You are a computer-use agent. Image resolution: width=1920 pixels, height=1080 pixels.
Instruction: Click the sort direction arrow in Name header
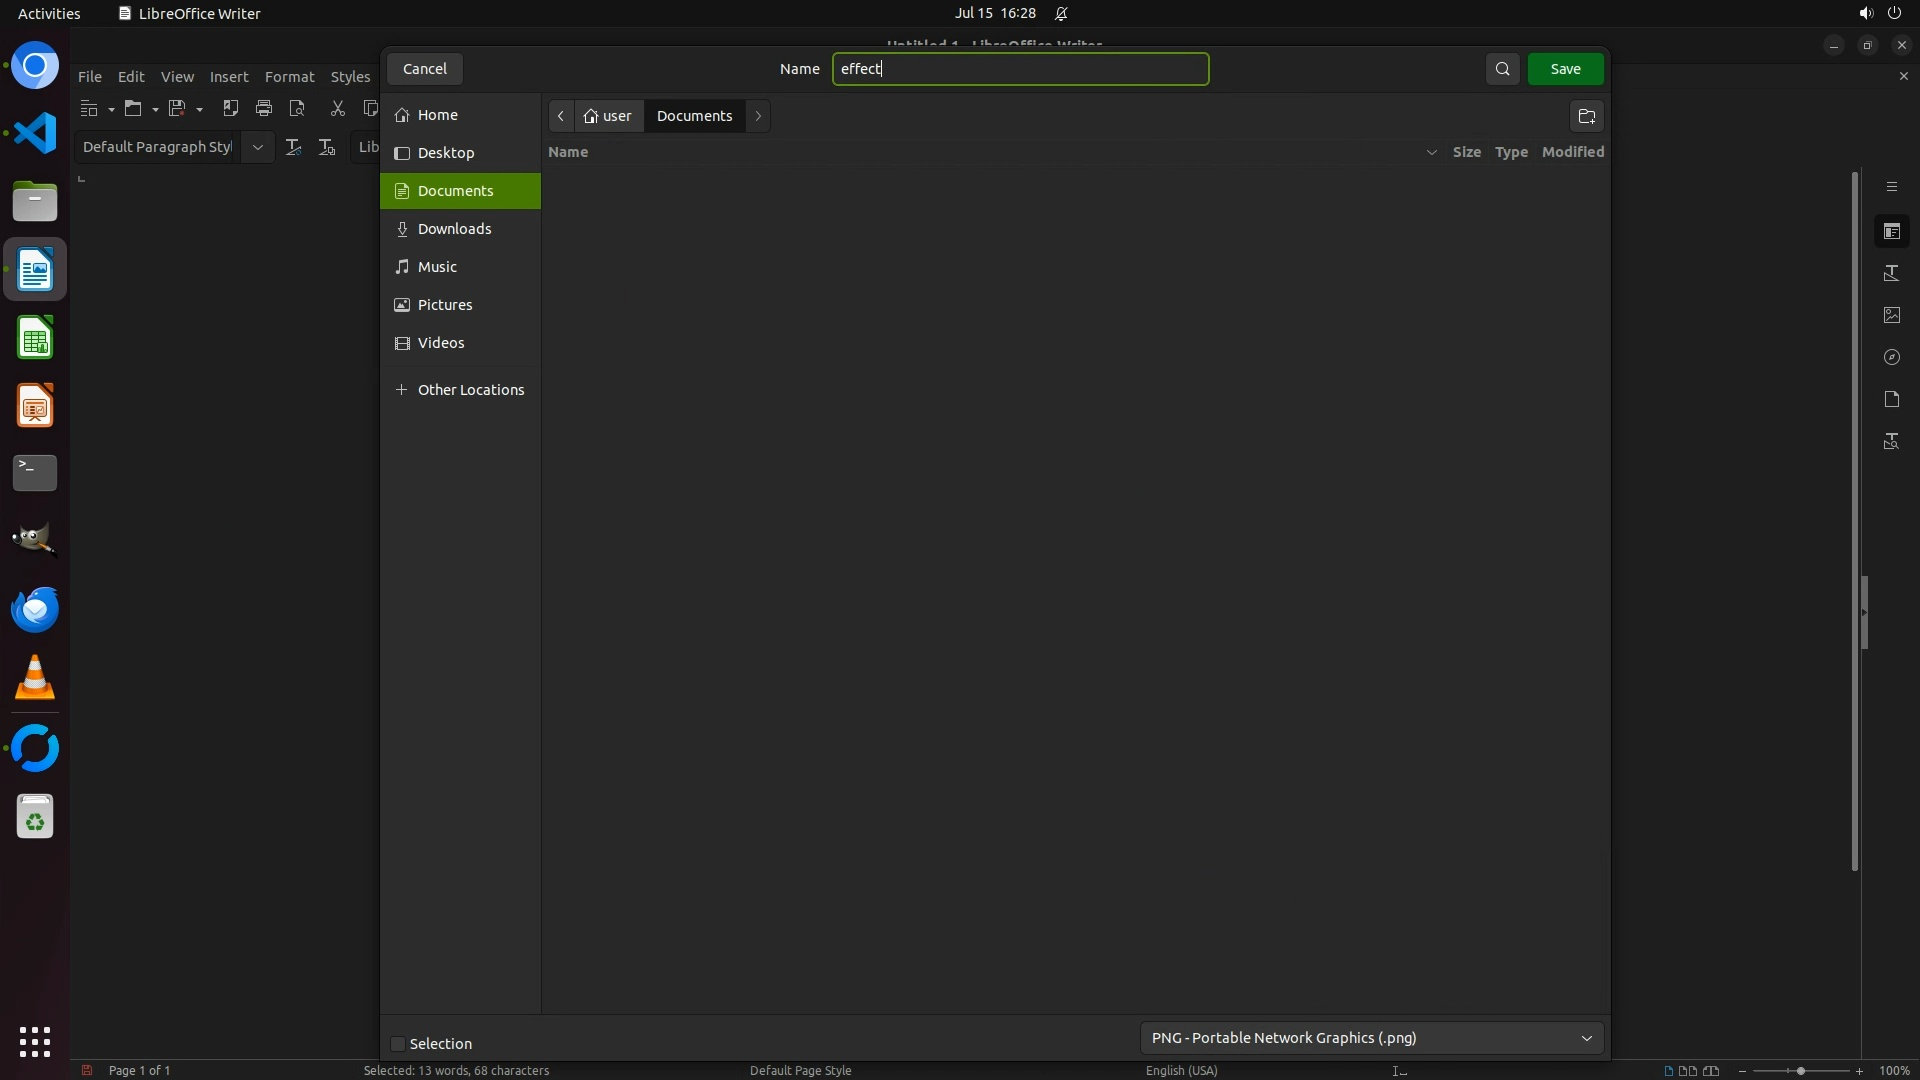1431,152
